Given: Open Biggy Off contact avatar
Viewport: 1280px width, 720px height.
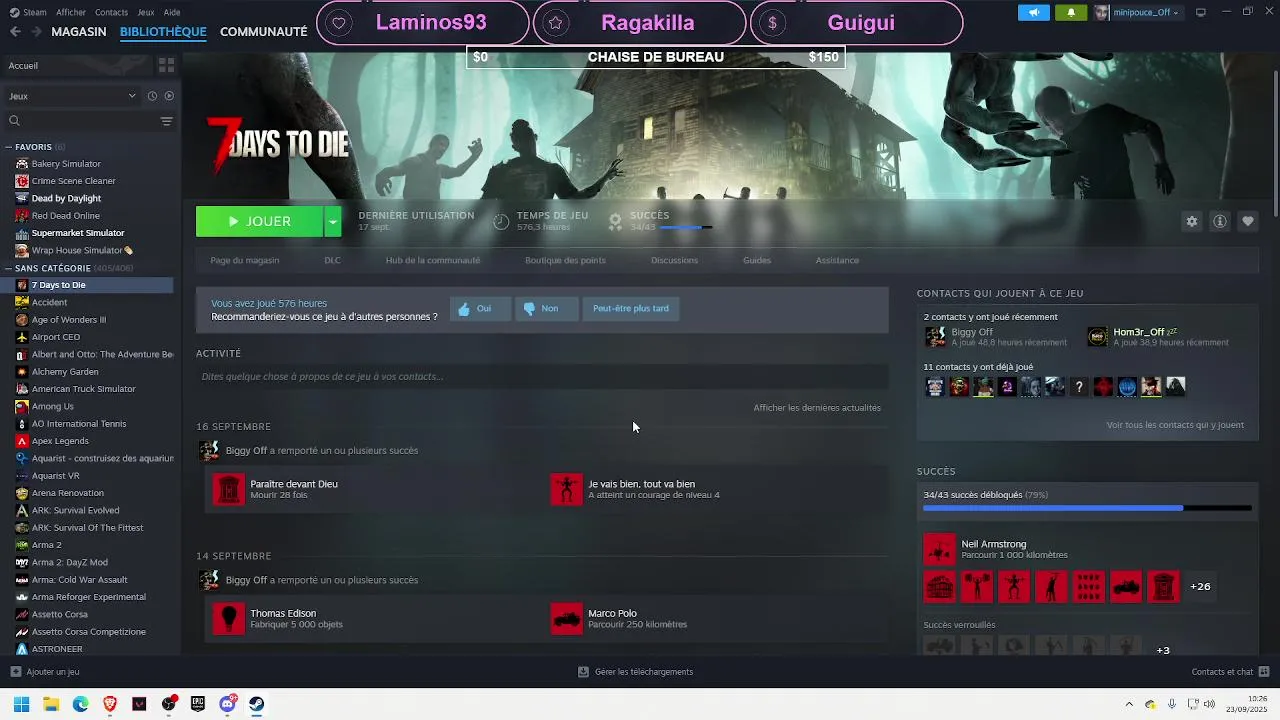Looking at the screenshot, I should pos(935,337).
